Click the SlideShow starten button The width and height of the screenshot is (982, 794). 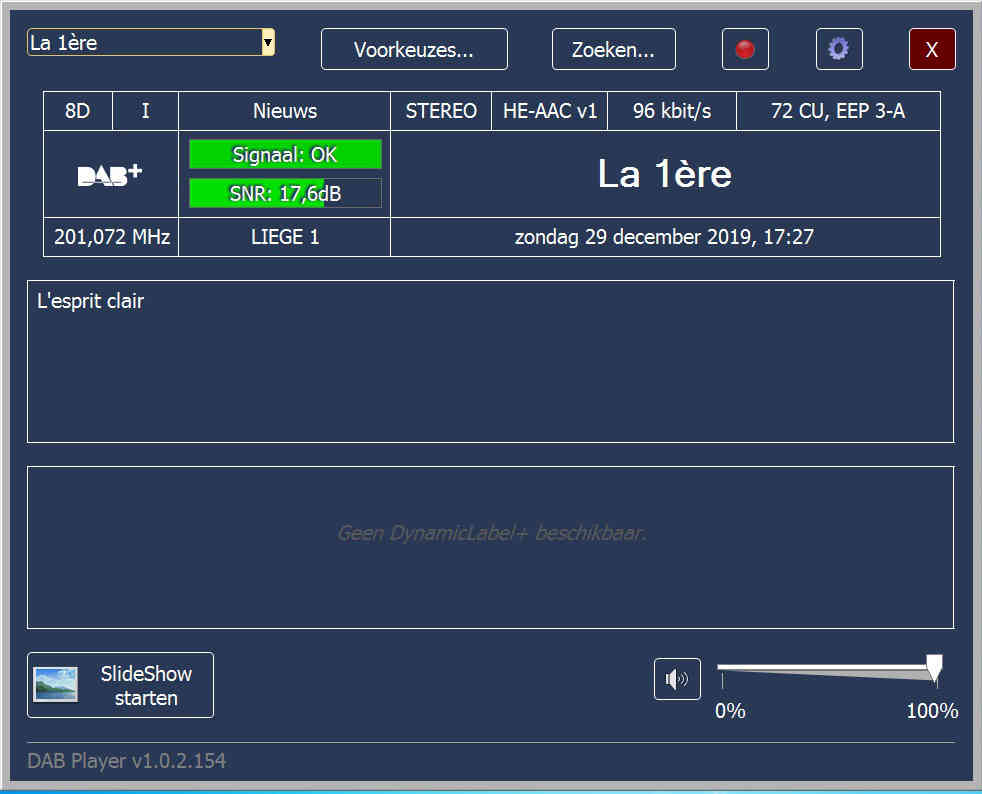click(x=120, y=685)
